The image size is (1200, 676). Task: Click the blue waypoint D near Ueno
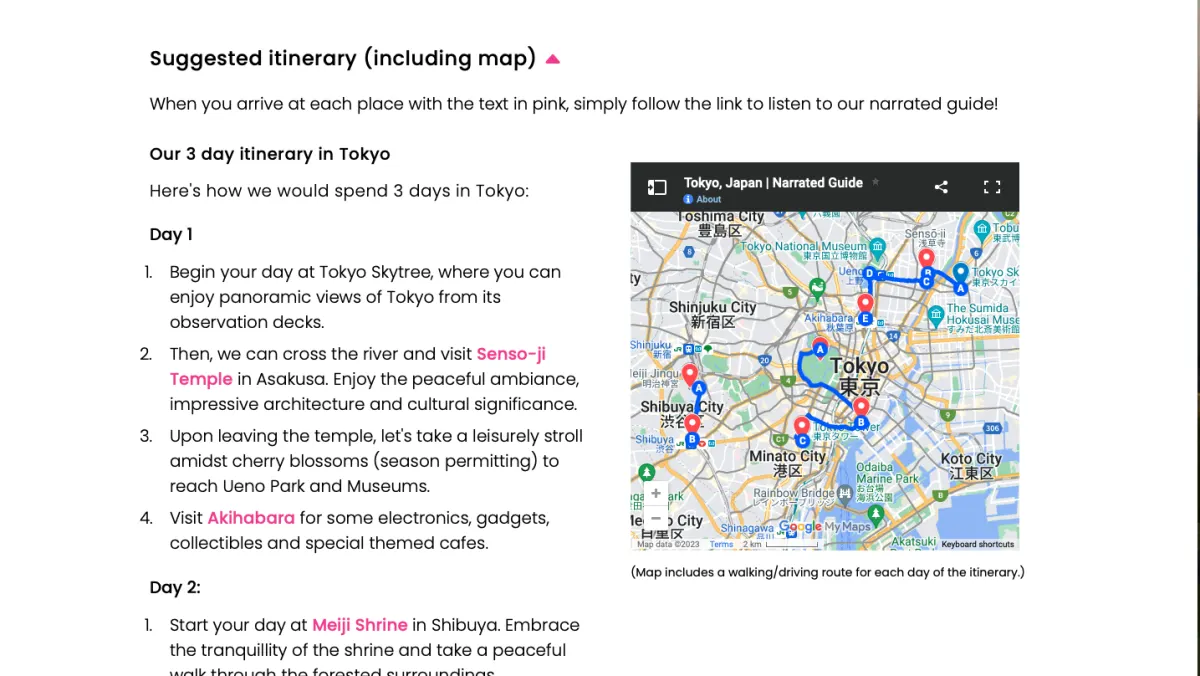(869, 273)
